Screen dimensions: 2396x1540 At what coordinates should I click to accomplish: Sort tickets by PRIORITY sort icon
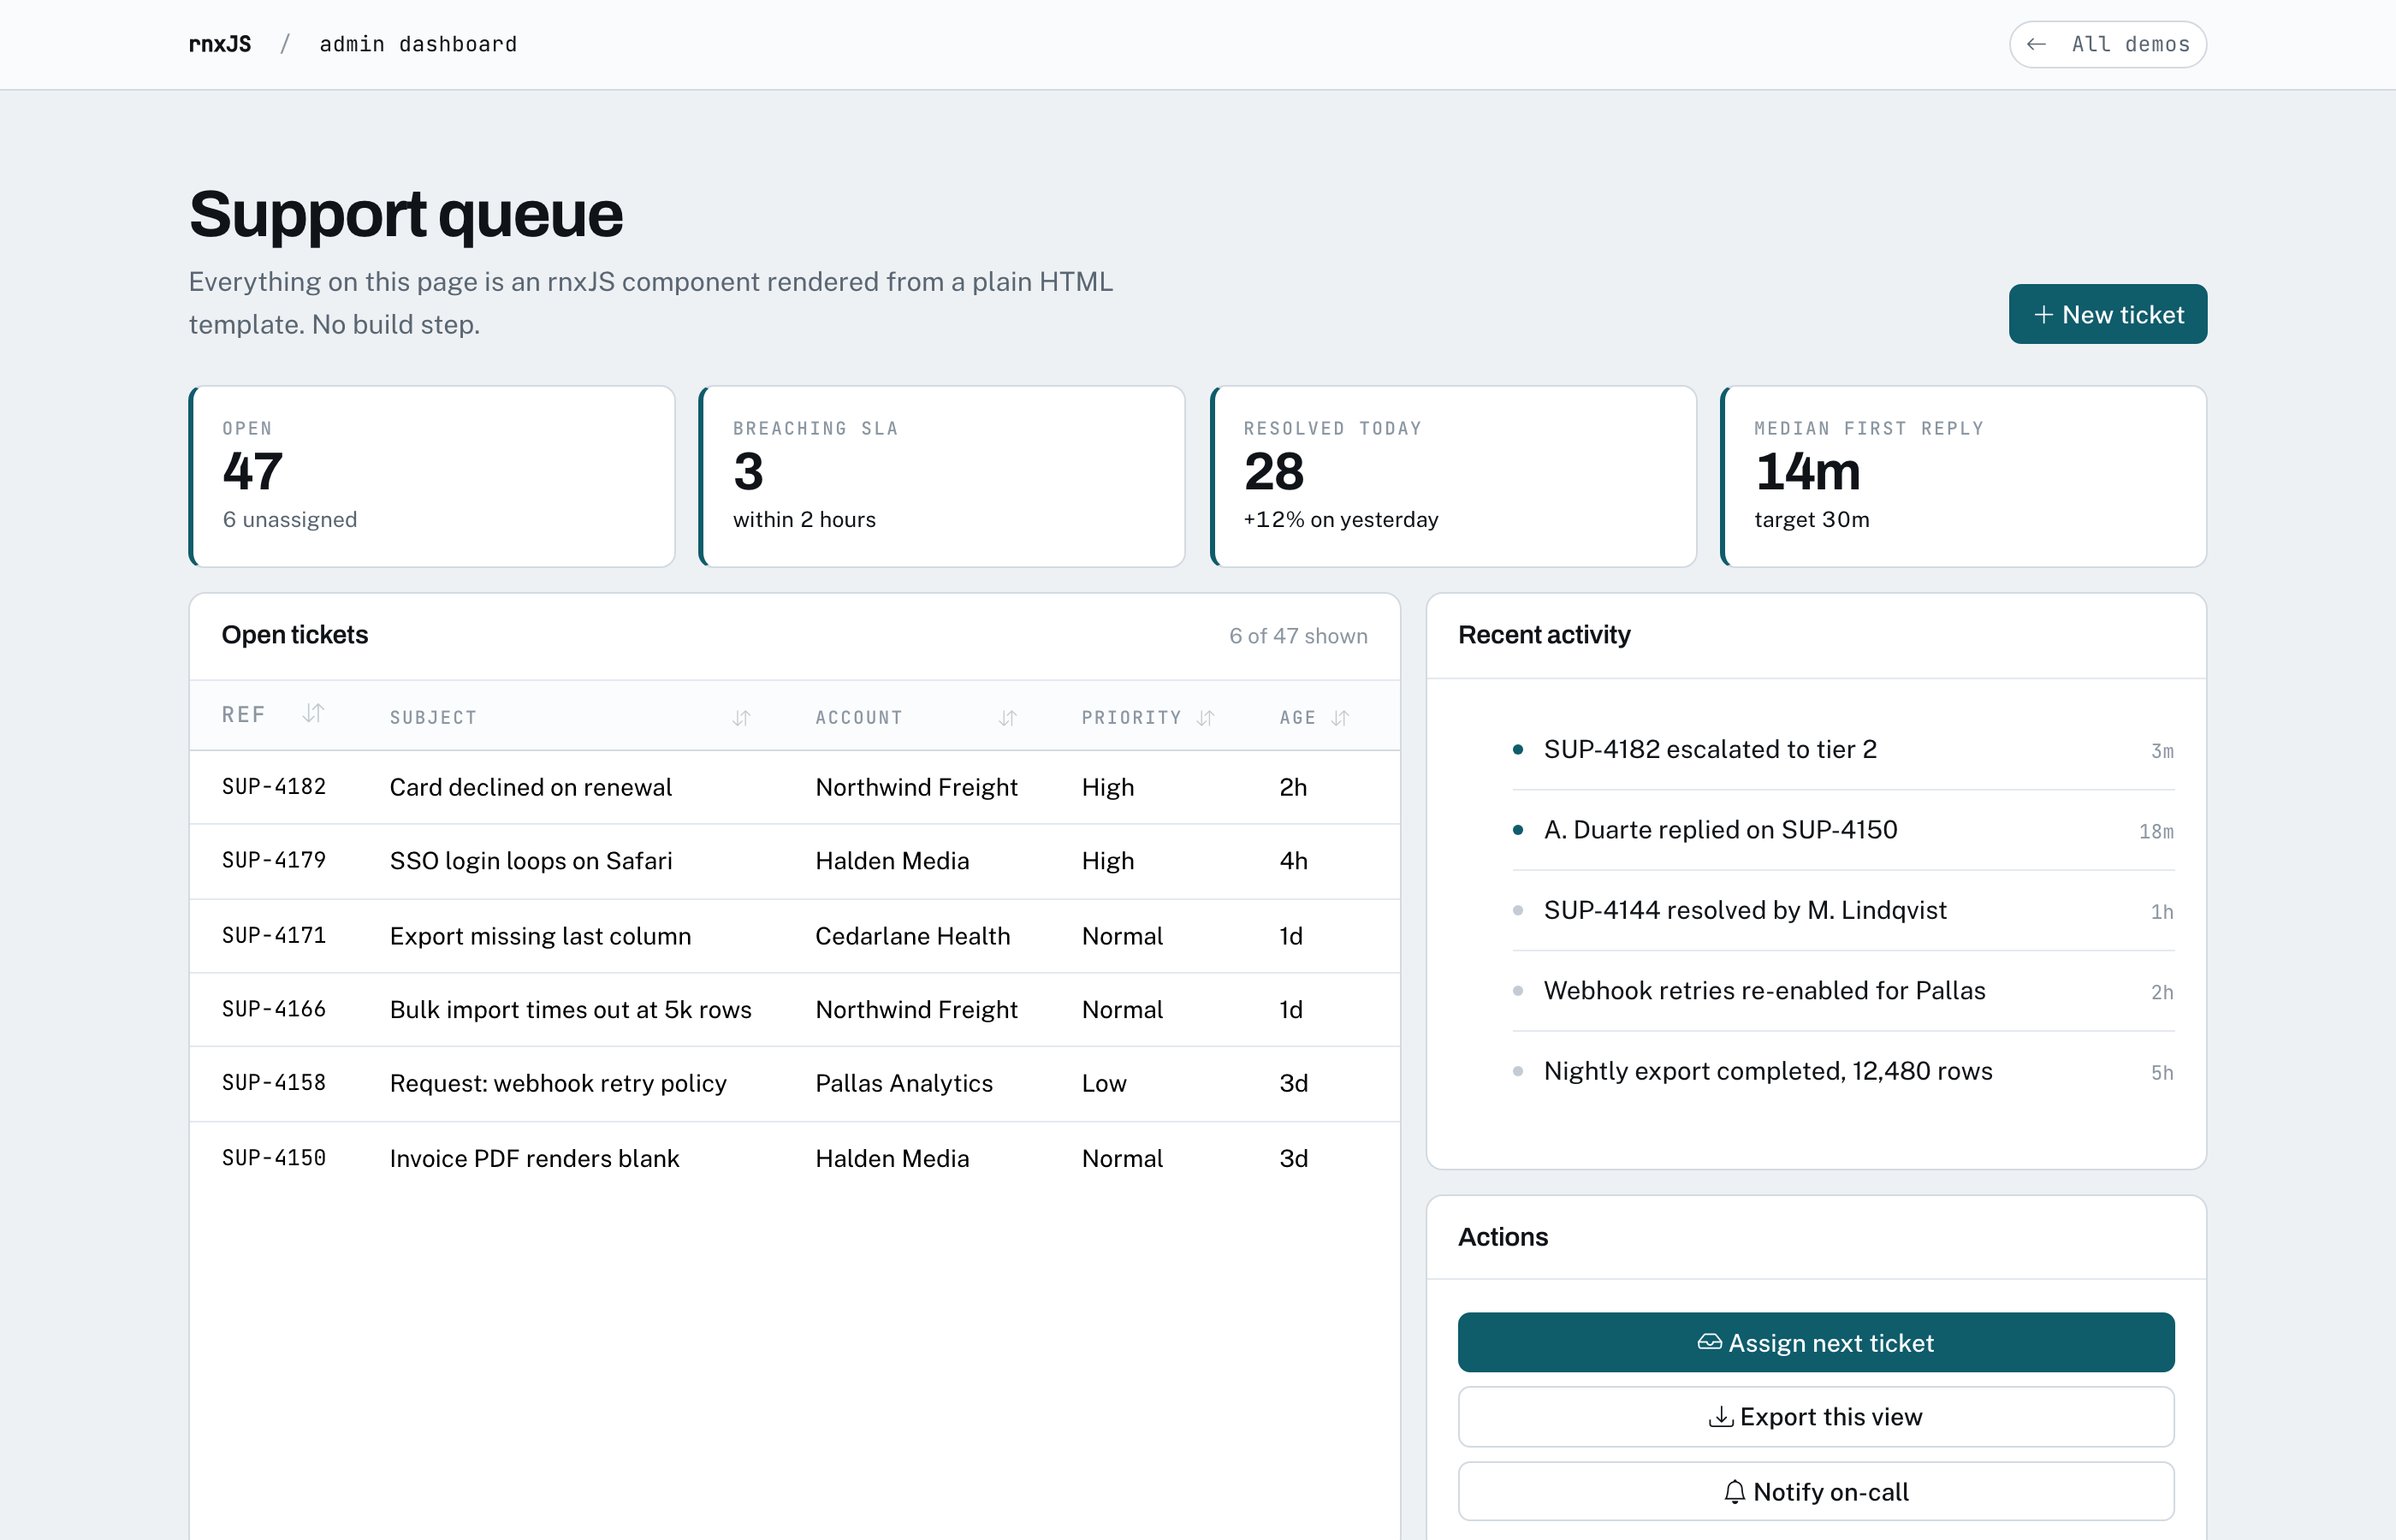click(1205, 718)
